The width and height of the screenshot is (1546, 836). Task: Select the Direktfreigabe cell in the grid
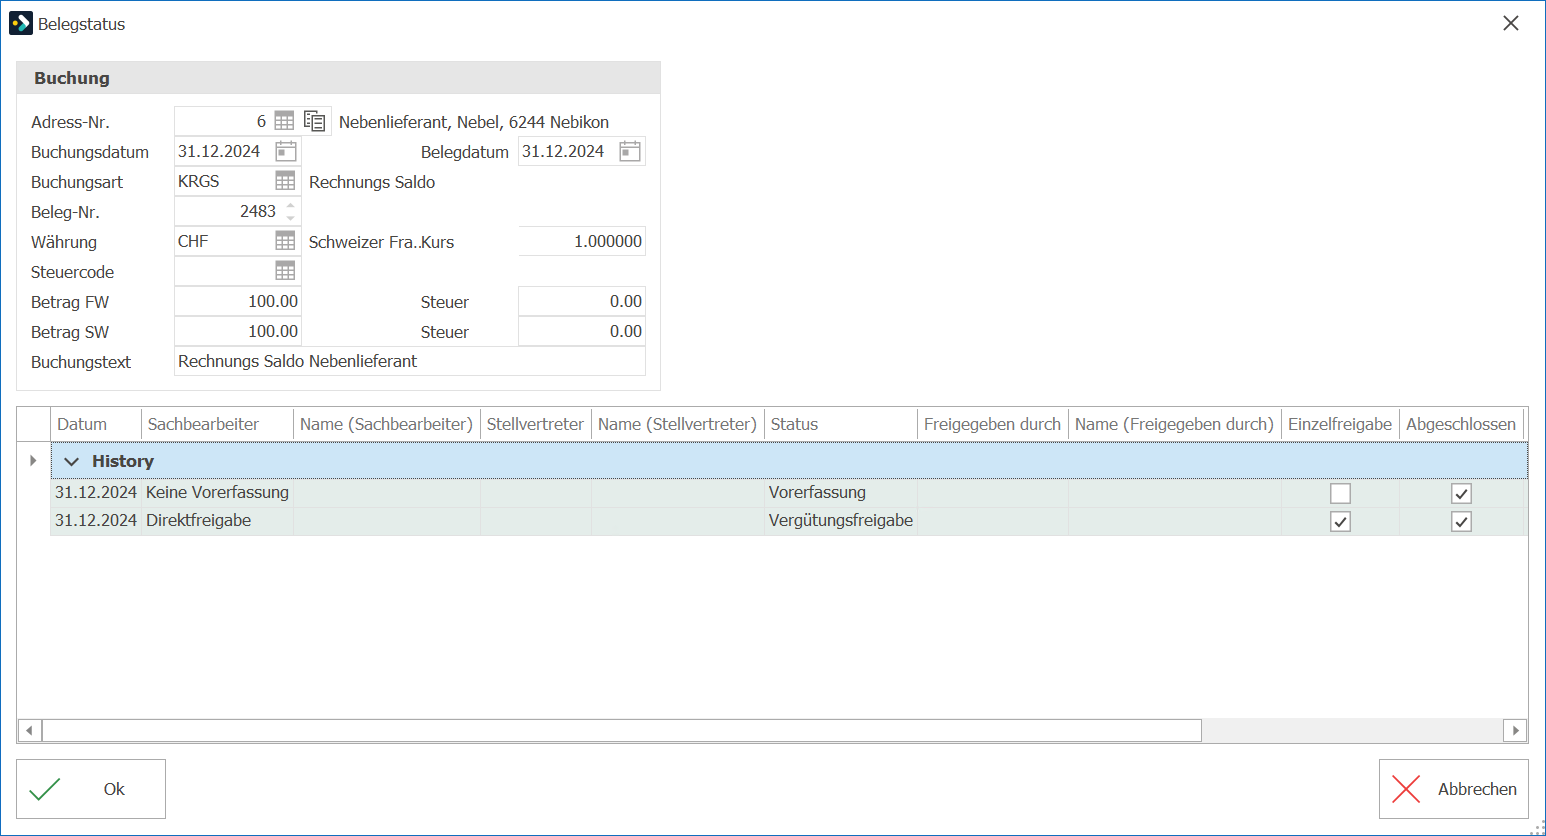[217, 520]
